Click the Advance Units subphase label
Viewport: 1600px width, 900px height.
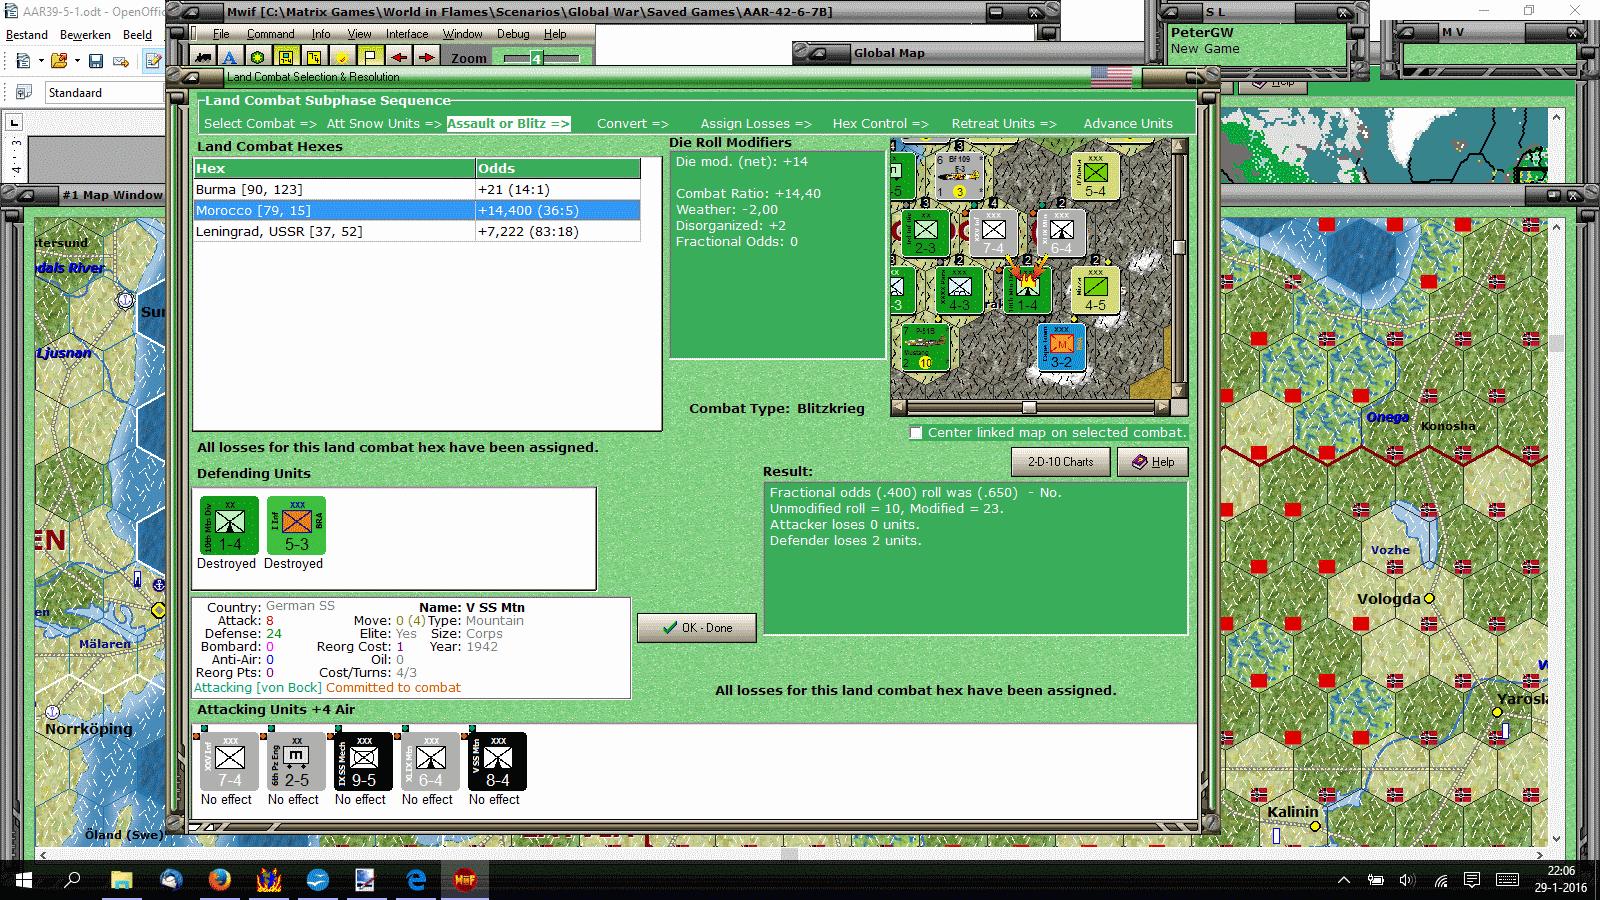[1128, 124]
